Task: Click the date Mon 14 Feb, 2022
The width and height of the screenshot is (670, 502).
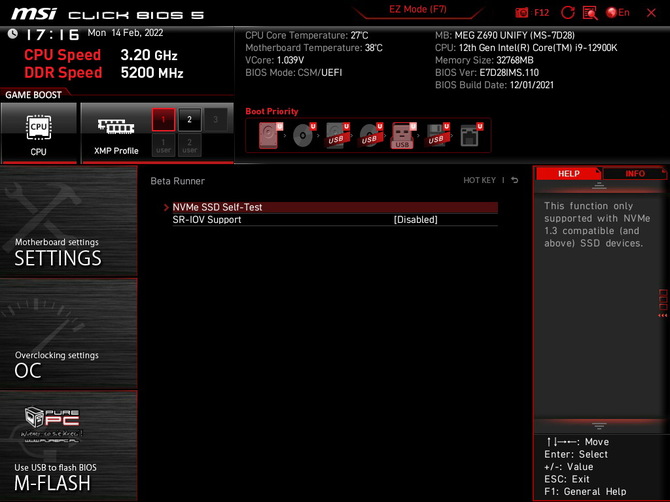Action: pyautogui.click(x=125, y=33)
